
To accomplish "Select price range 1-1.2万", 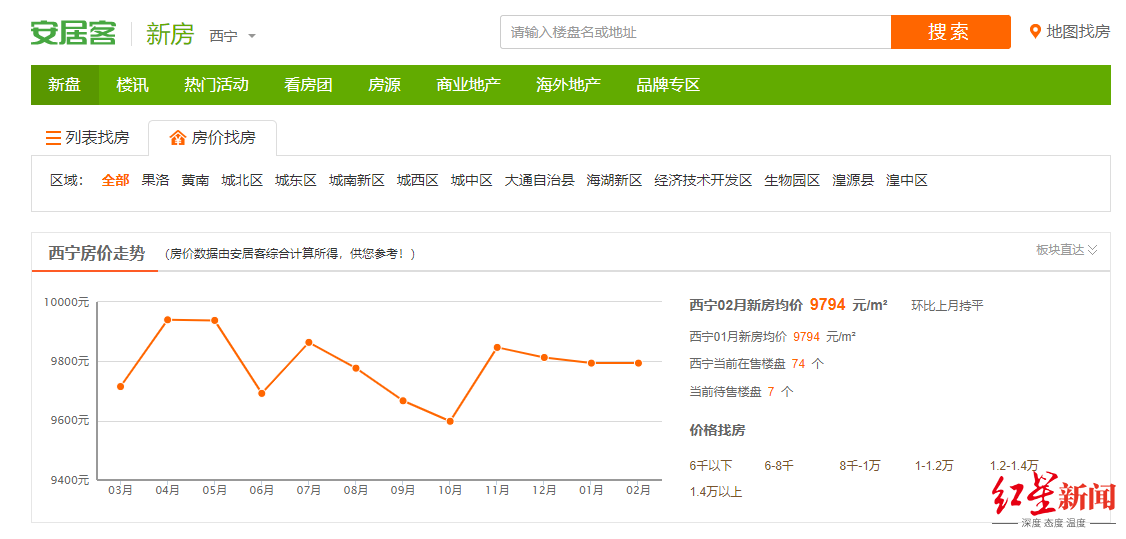I will (934, 466).
